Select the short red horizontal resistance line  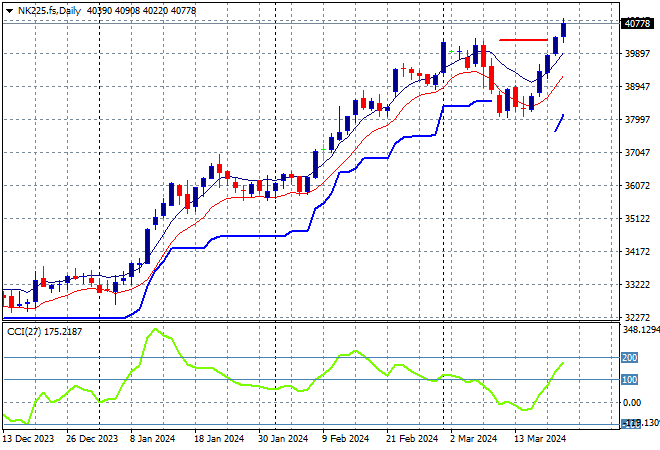(523, 40)
